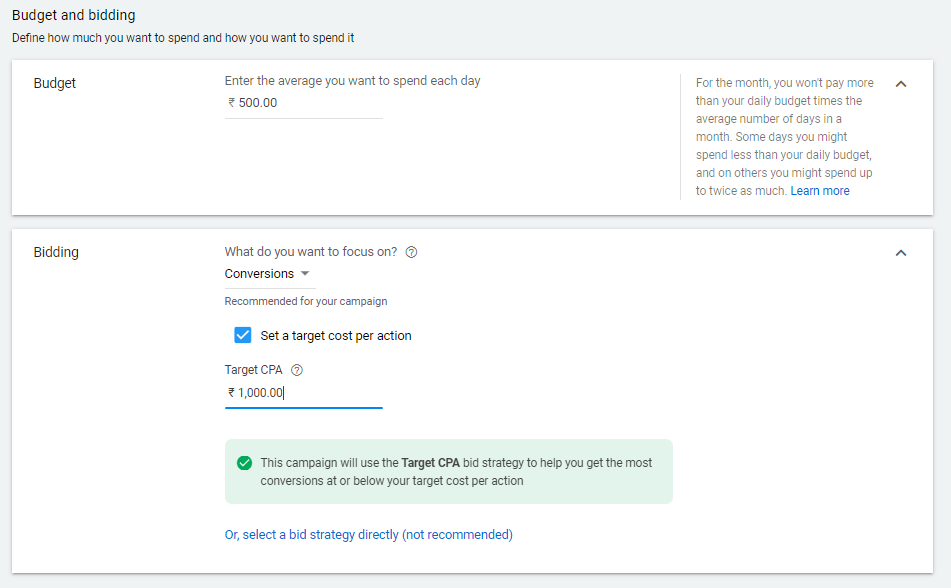
Task: Choose "Or, select a bid strategy directly" link
Action: 368,535
